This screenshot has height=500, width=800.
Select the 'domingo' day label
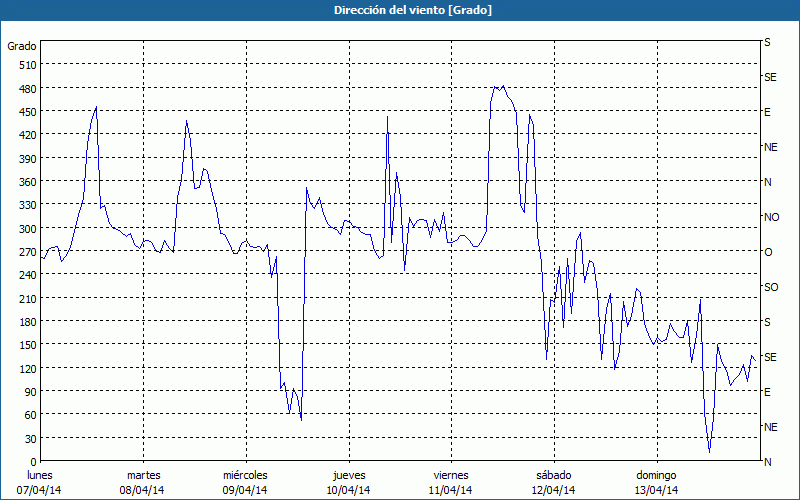click(656, 475)
